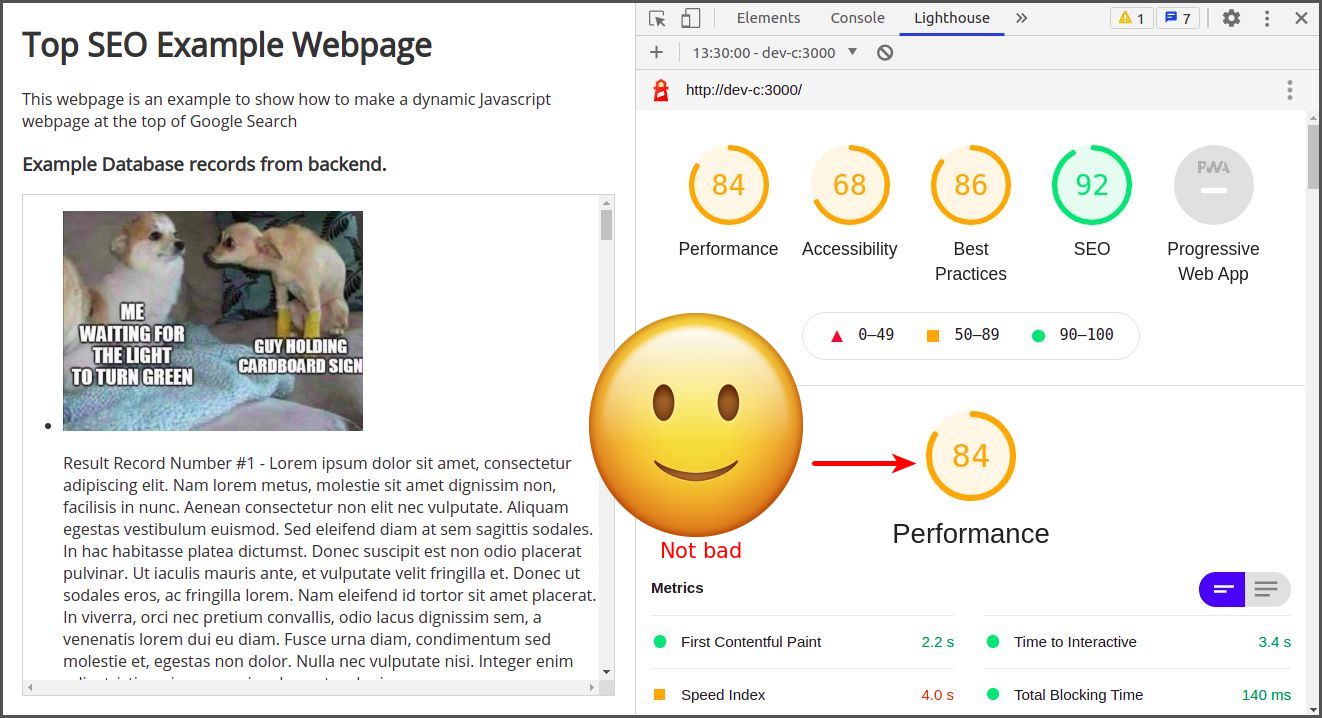Clear all Lighthouse reports with block icon
Screen dimensions: 1322x718
(x=884, y=53)
